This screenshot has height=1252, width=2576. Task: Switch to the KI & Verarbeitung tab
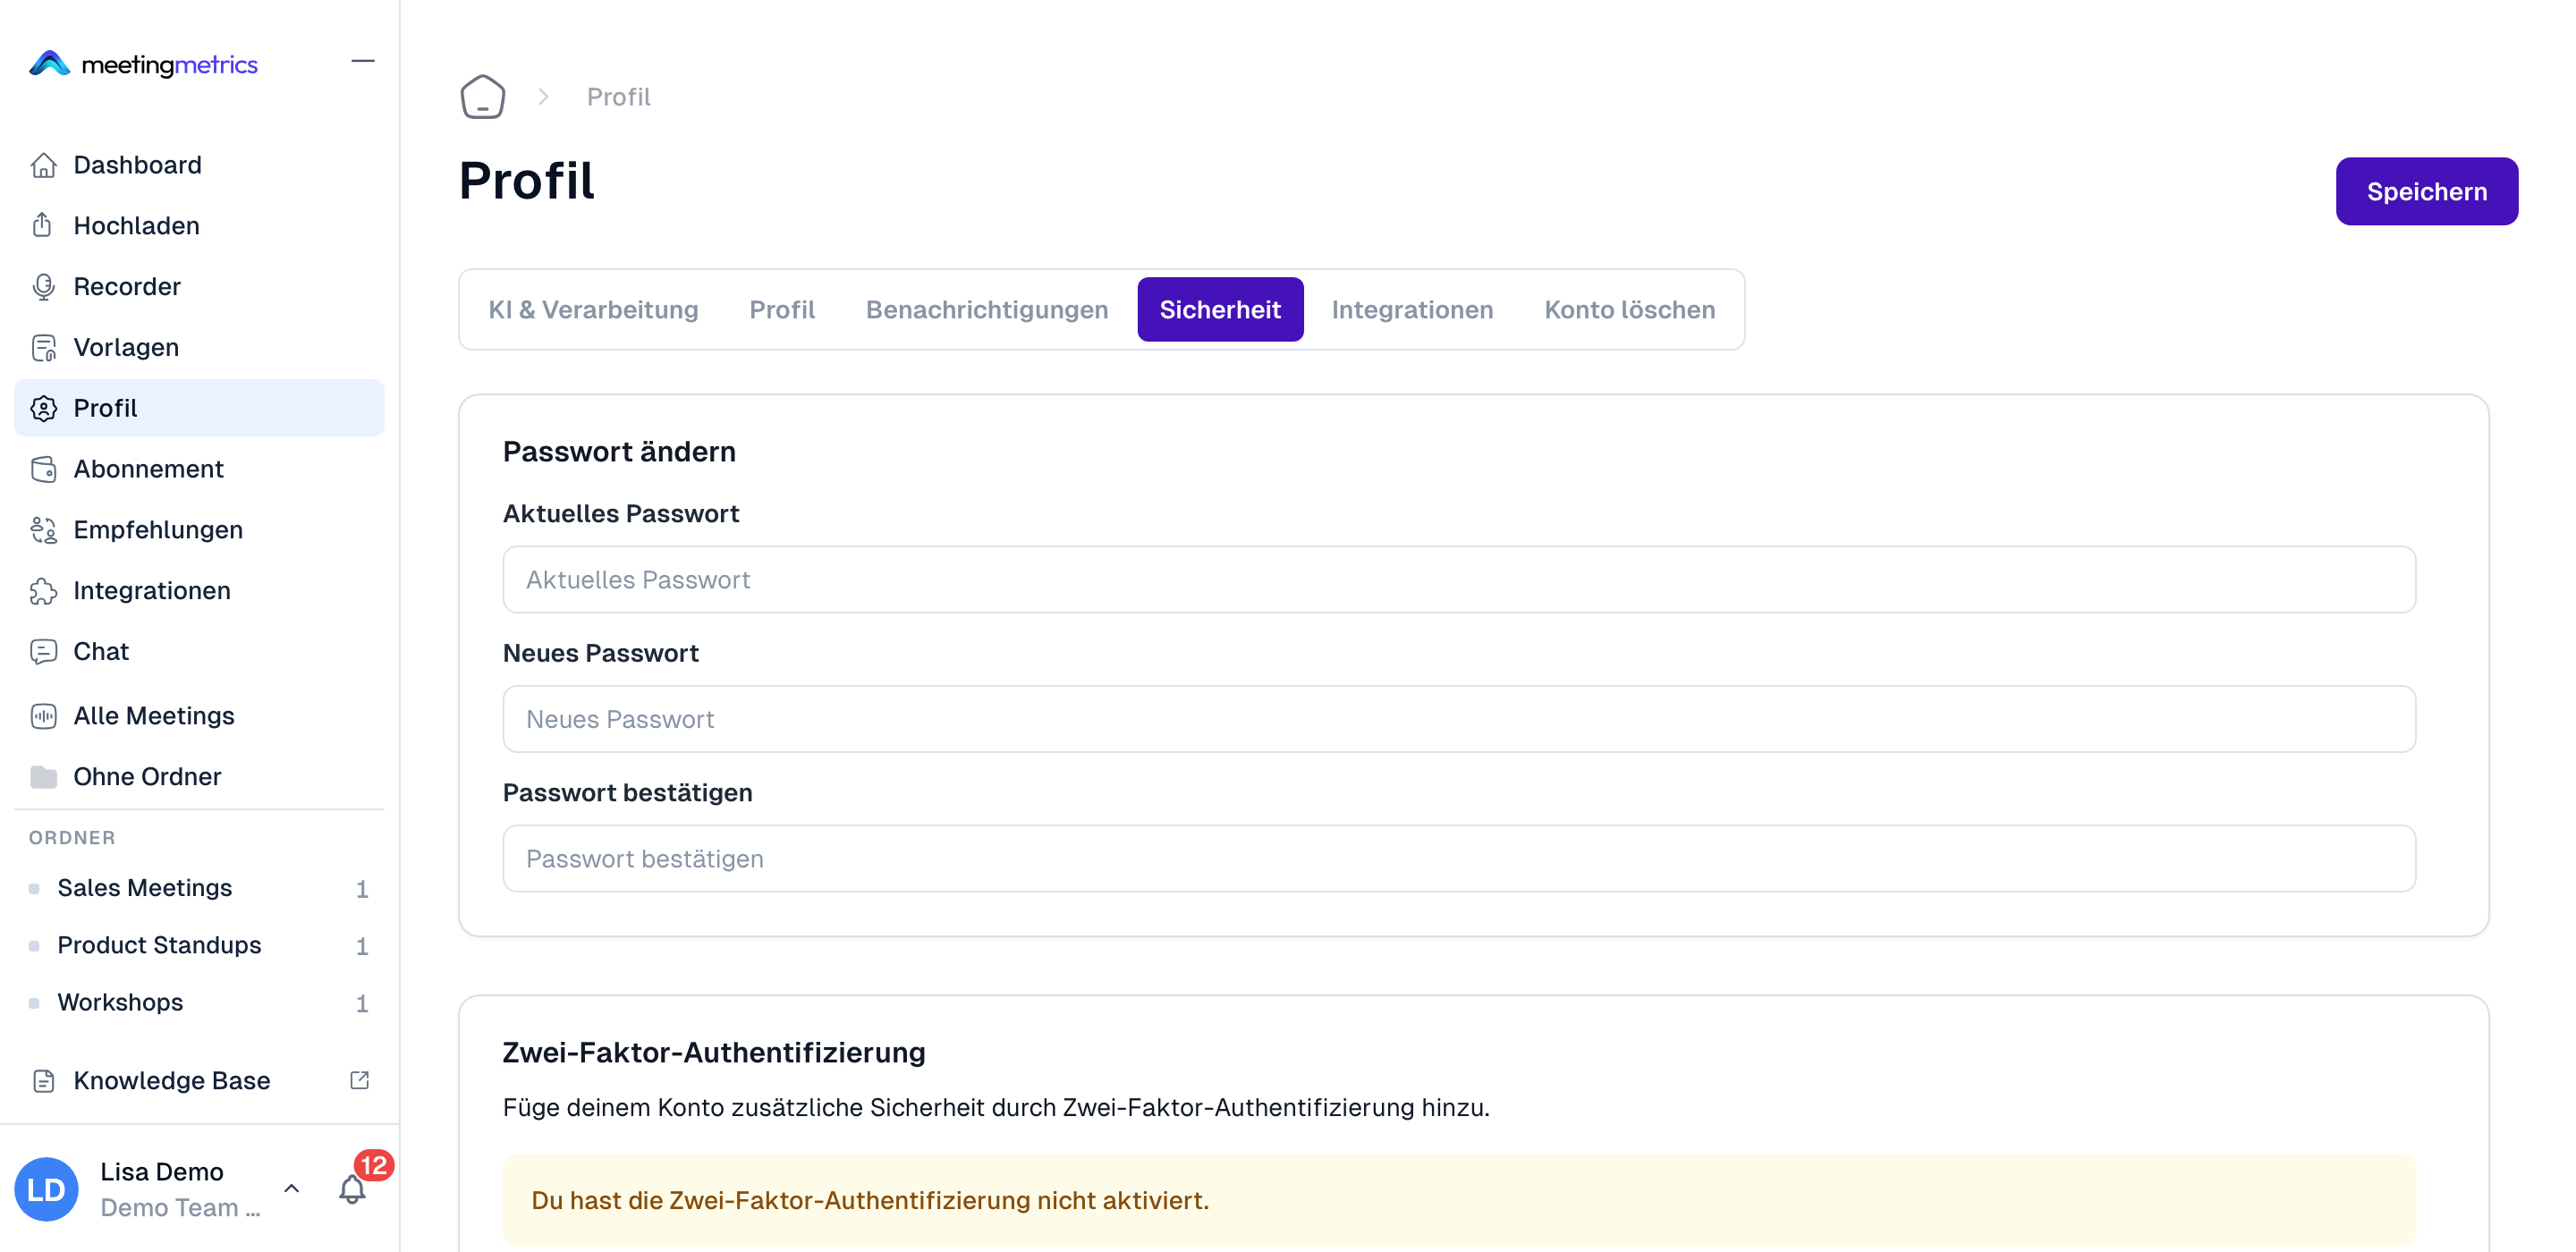tap(593, 310)
